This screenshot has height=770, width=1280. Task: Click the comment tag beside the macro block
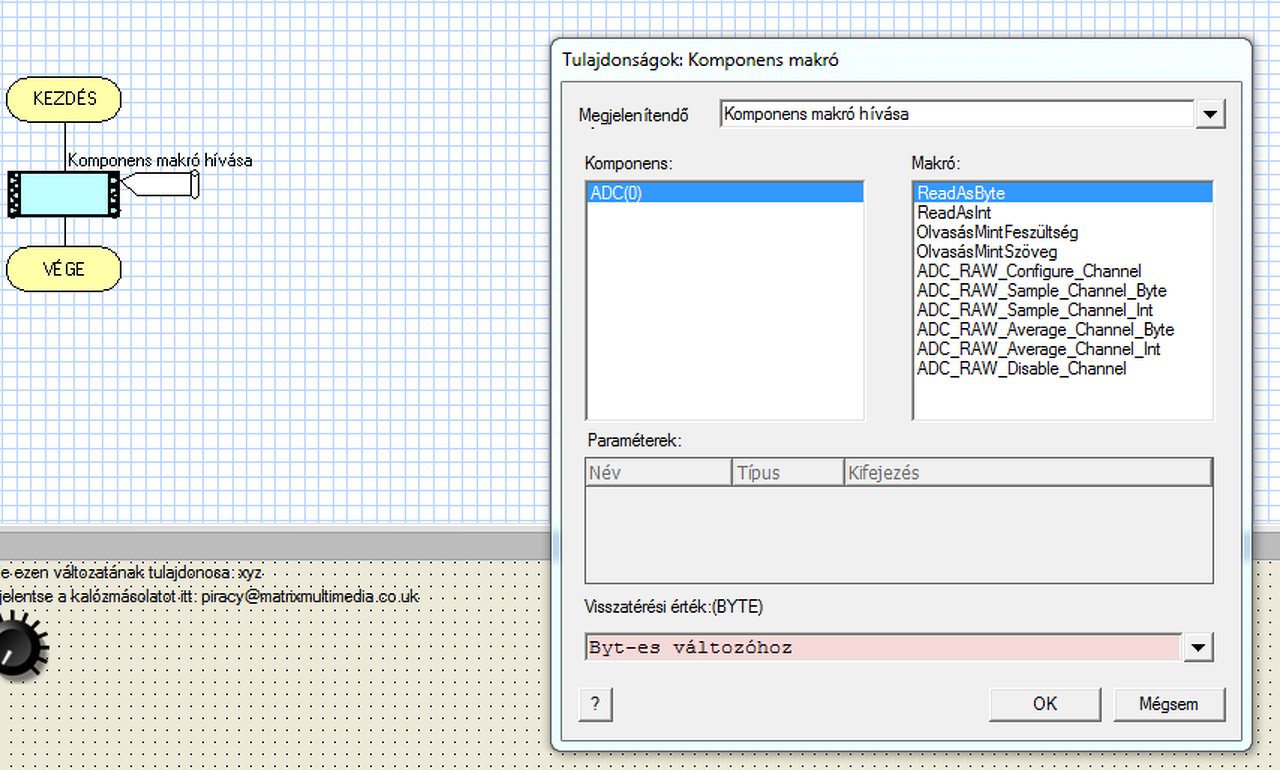coord(160,185)
